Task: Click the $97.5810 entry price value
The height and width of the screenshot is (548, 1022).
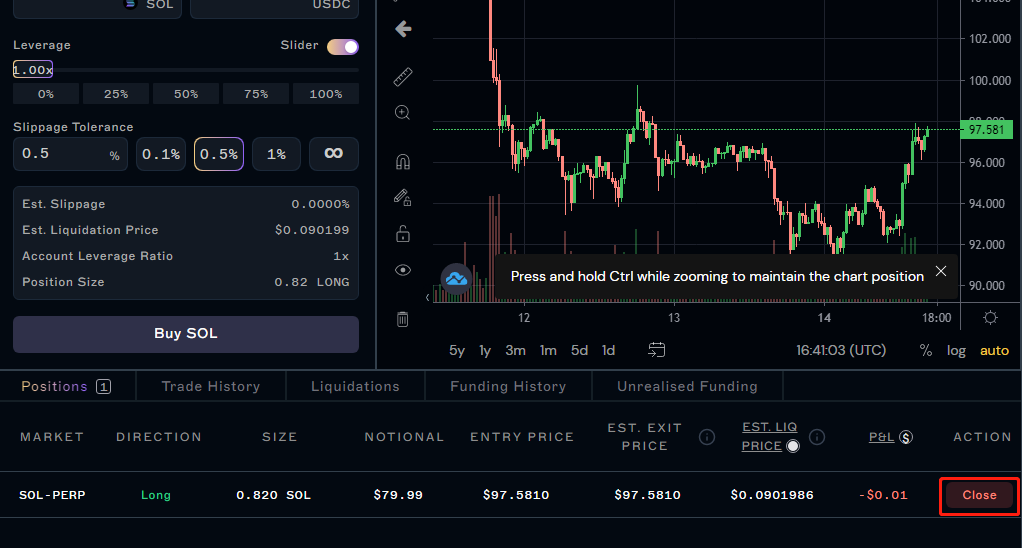Action: (516, 495)
